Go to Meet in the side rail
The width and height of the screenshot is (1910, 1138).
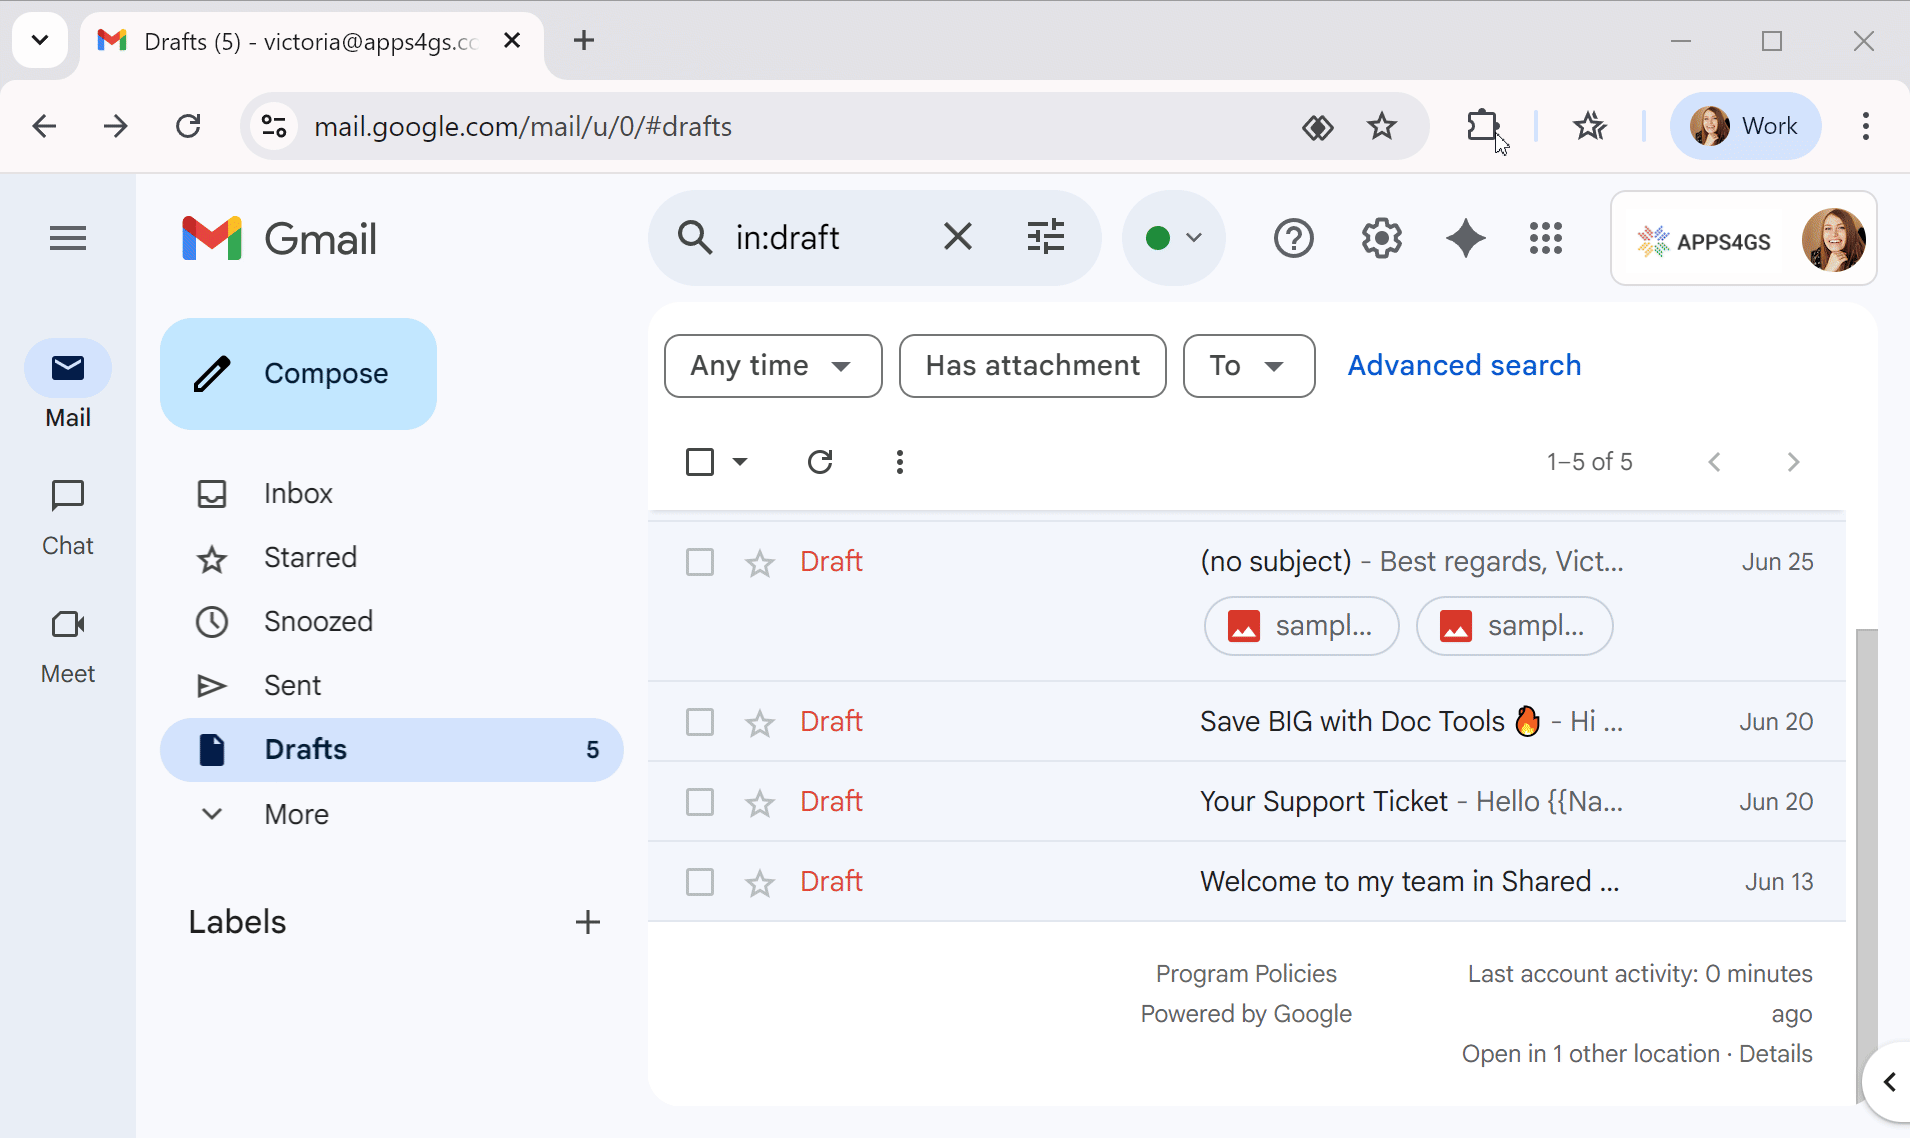pyautogui.click(x=68, y=646)
